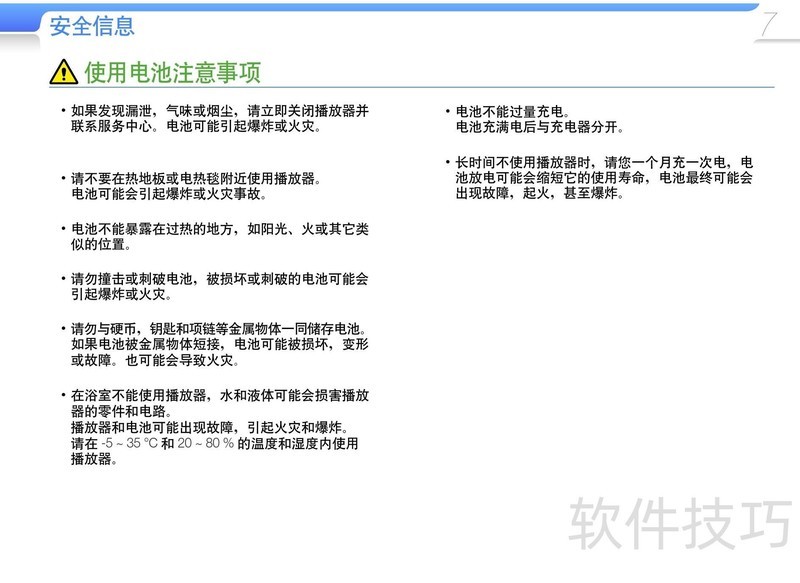Select the line 电池充满电后与充电器分开
Image resolution: width=800 pixels, height=583 pixels.
coord(540,127)
